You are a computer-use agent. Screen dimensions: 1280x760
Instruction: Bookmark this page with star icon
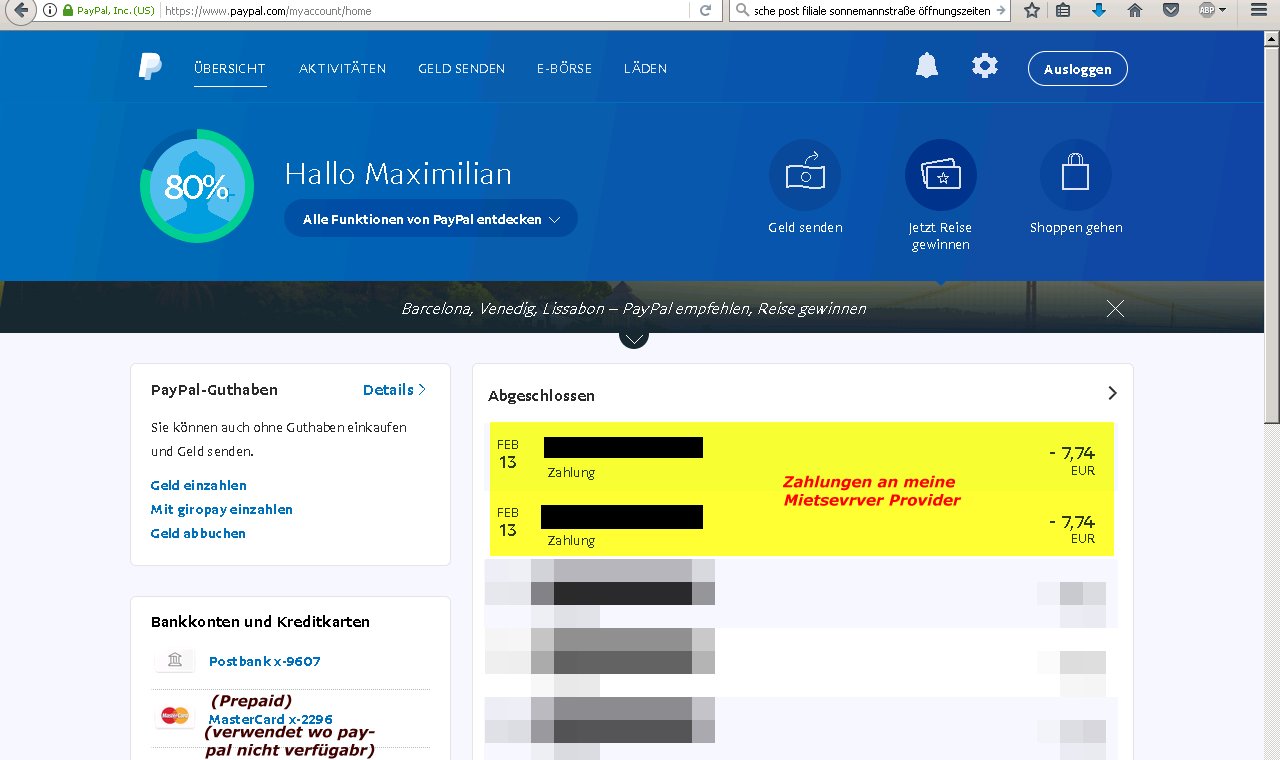coord(1032,10)
